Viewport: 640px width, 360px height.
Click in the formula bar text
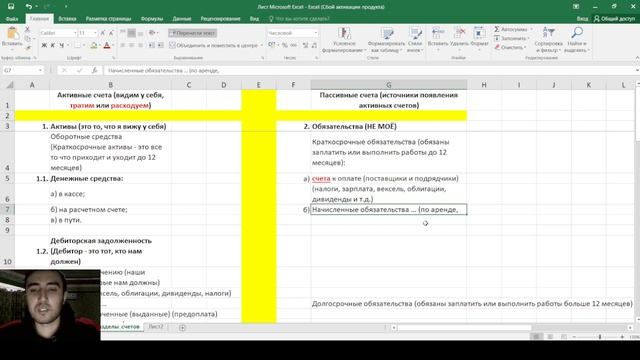click(163, 70)
